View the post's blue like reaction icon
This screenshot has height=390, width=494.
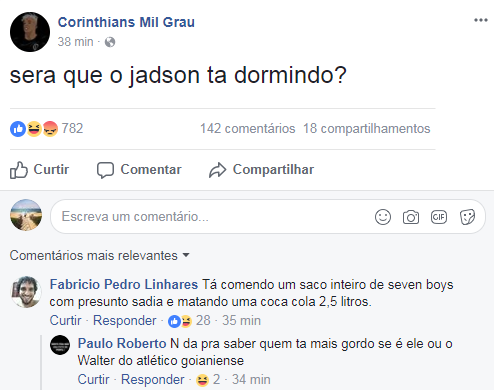(18, 129)
